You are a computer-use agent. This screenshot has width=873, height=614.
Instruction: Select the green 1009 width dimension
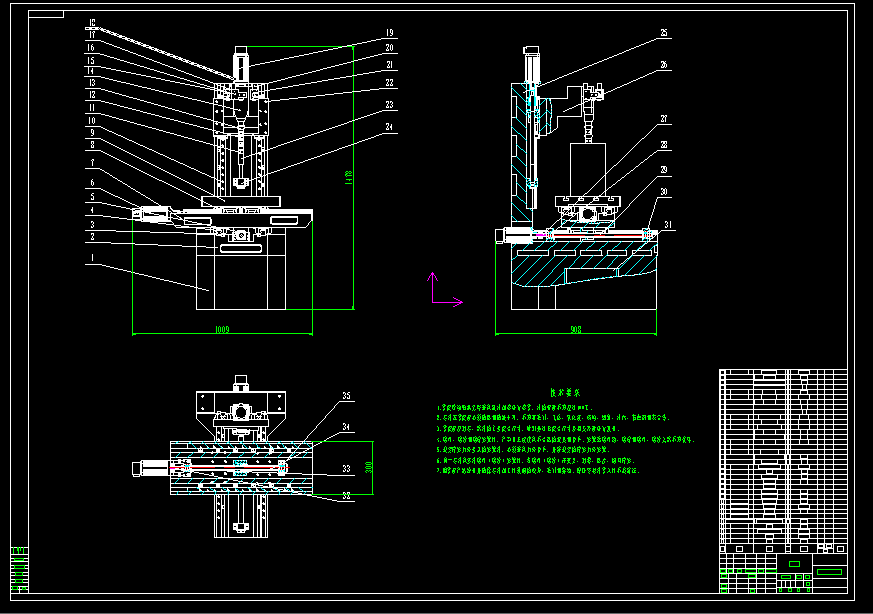click(x=222, y=330)
